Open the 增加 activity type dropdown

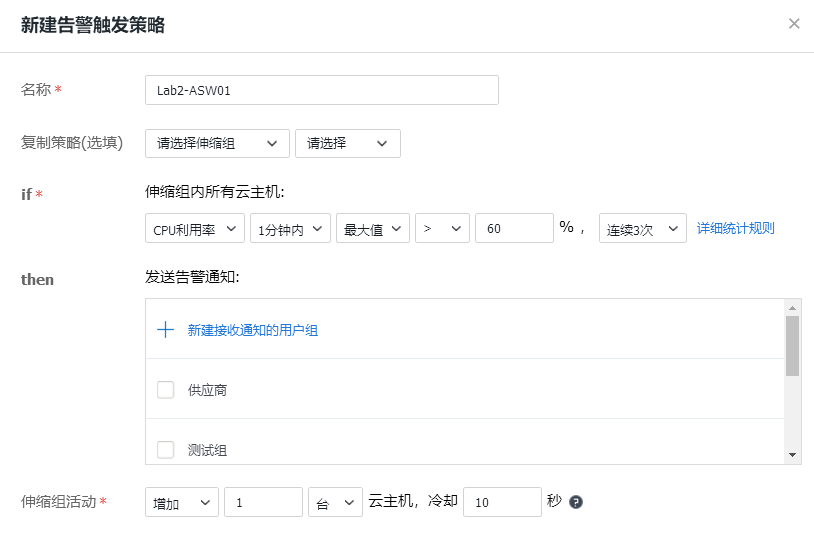(x=182, y=502)
